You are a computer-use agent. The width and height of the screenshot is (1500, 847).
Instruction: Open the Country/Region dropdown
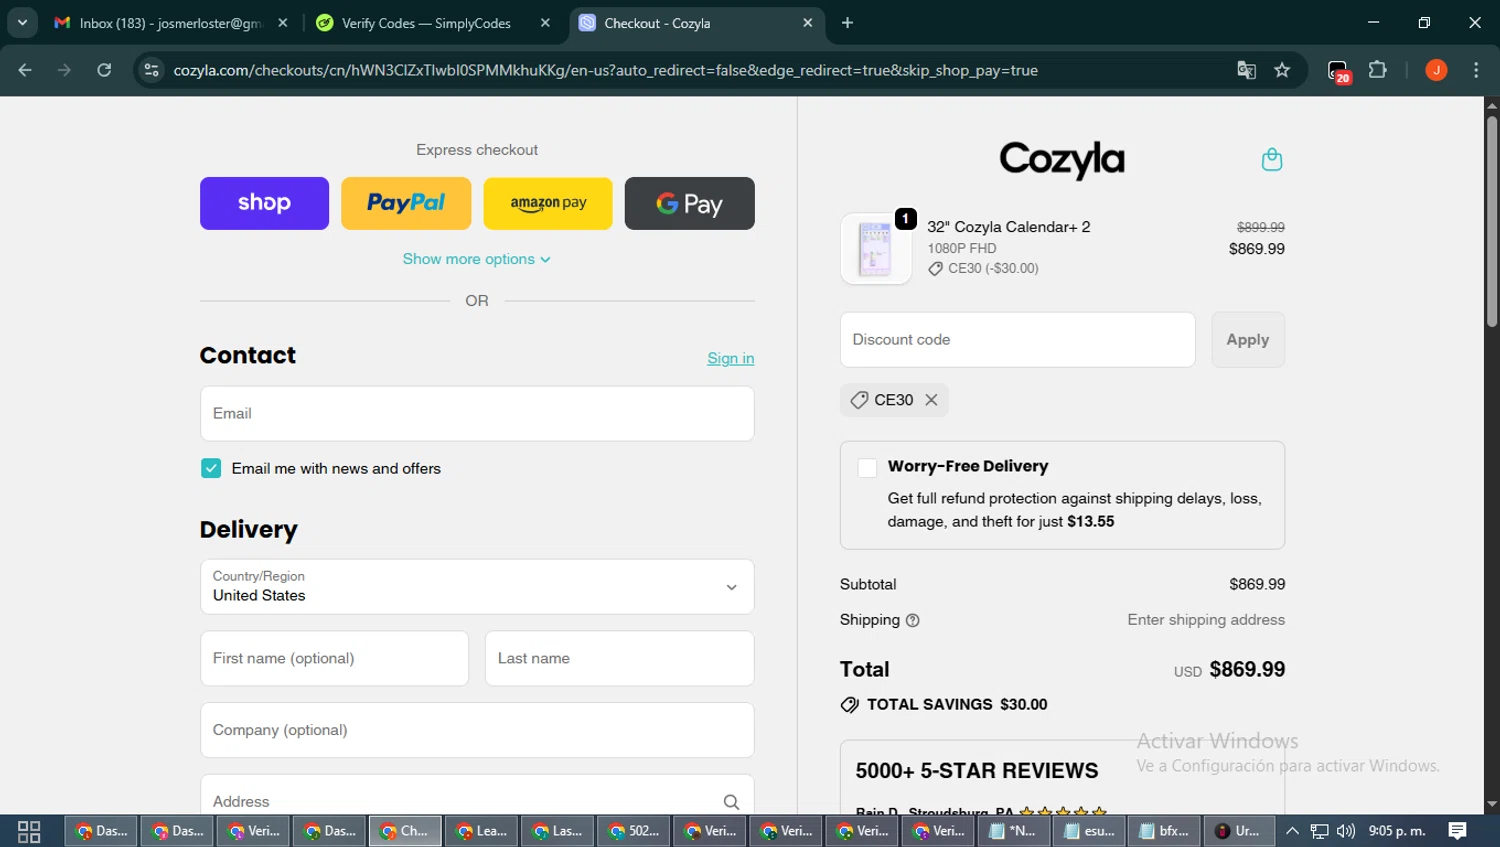477,586
